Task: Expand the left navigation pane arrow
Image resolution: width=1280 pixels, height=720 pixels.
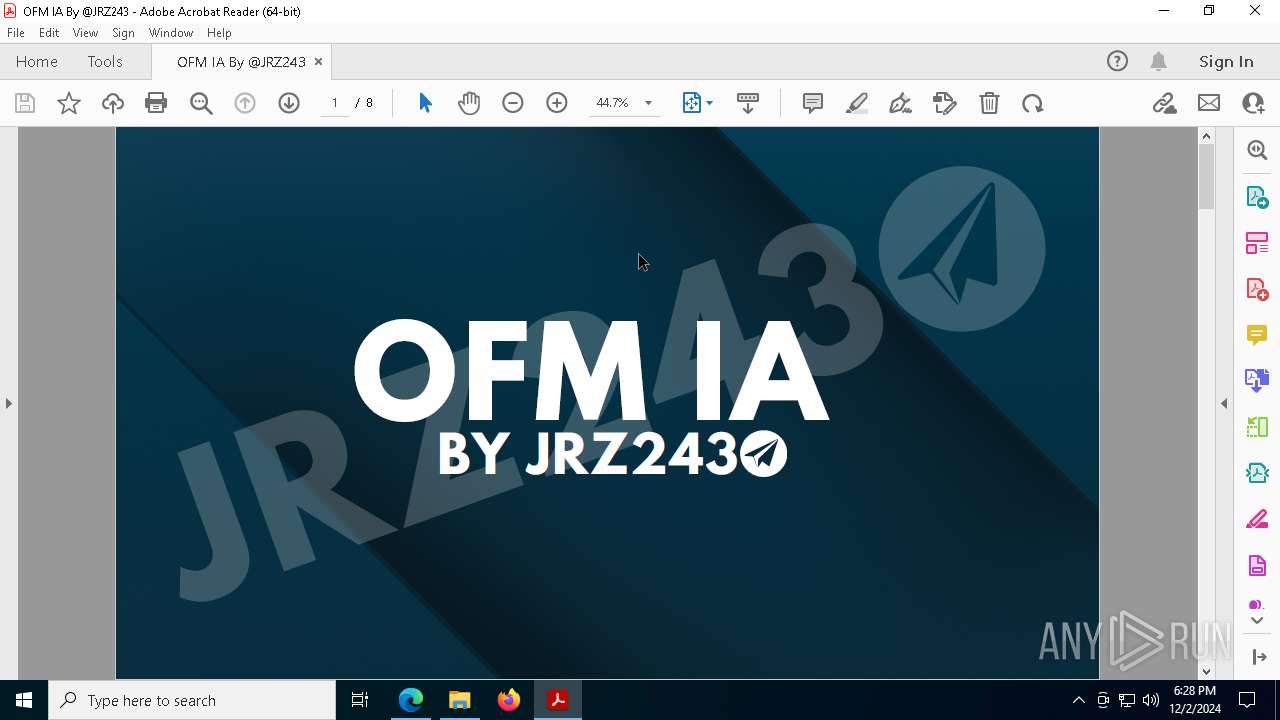Action: [9, 403]
